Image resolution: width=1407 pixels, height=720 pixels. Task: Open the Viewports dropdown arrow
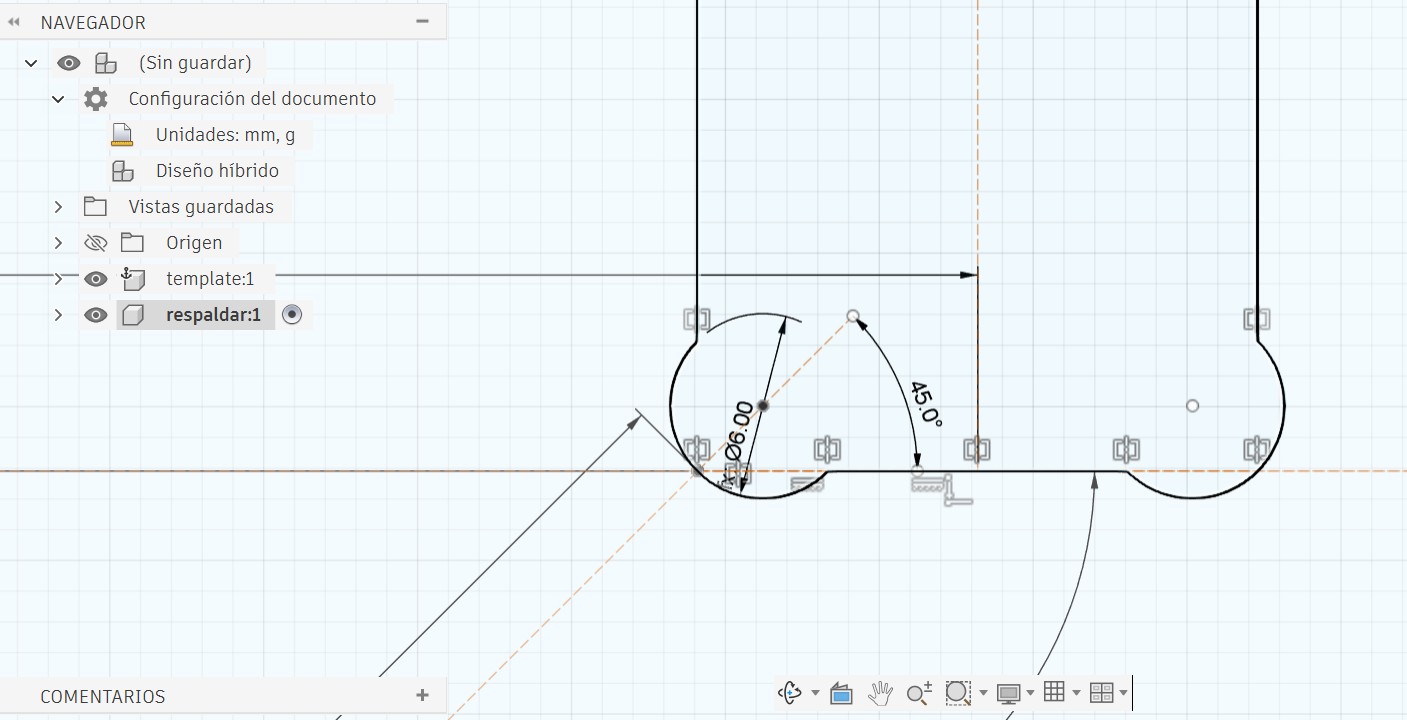1123,692
